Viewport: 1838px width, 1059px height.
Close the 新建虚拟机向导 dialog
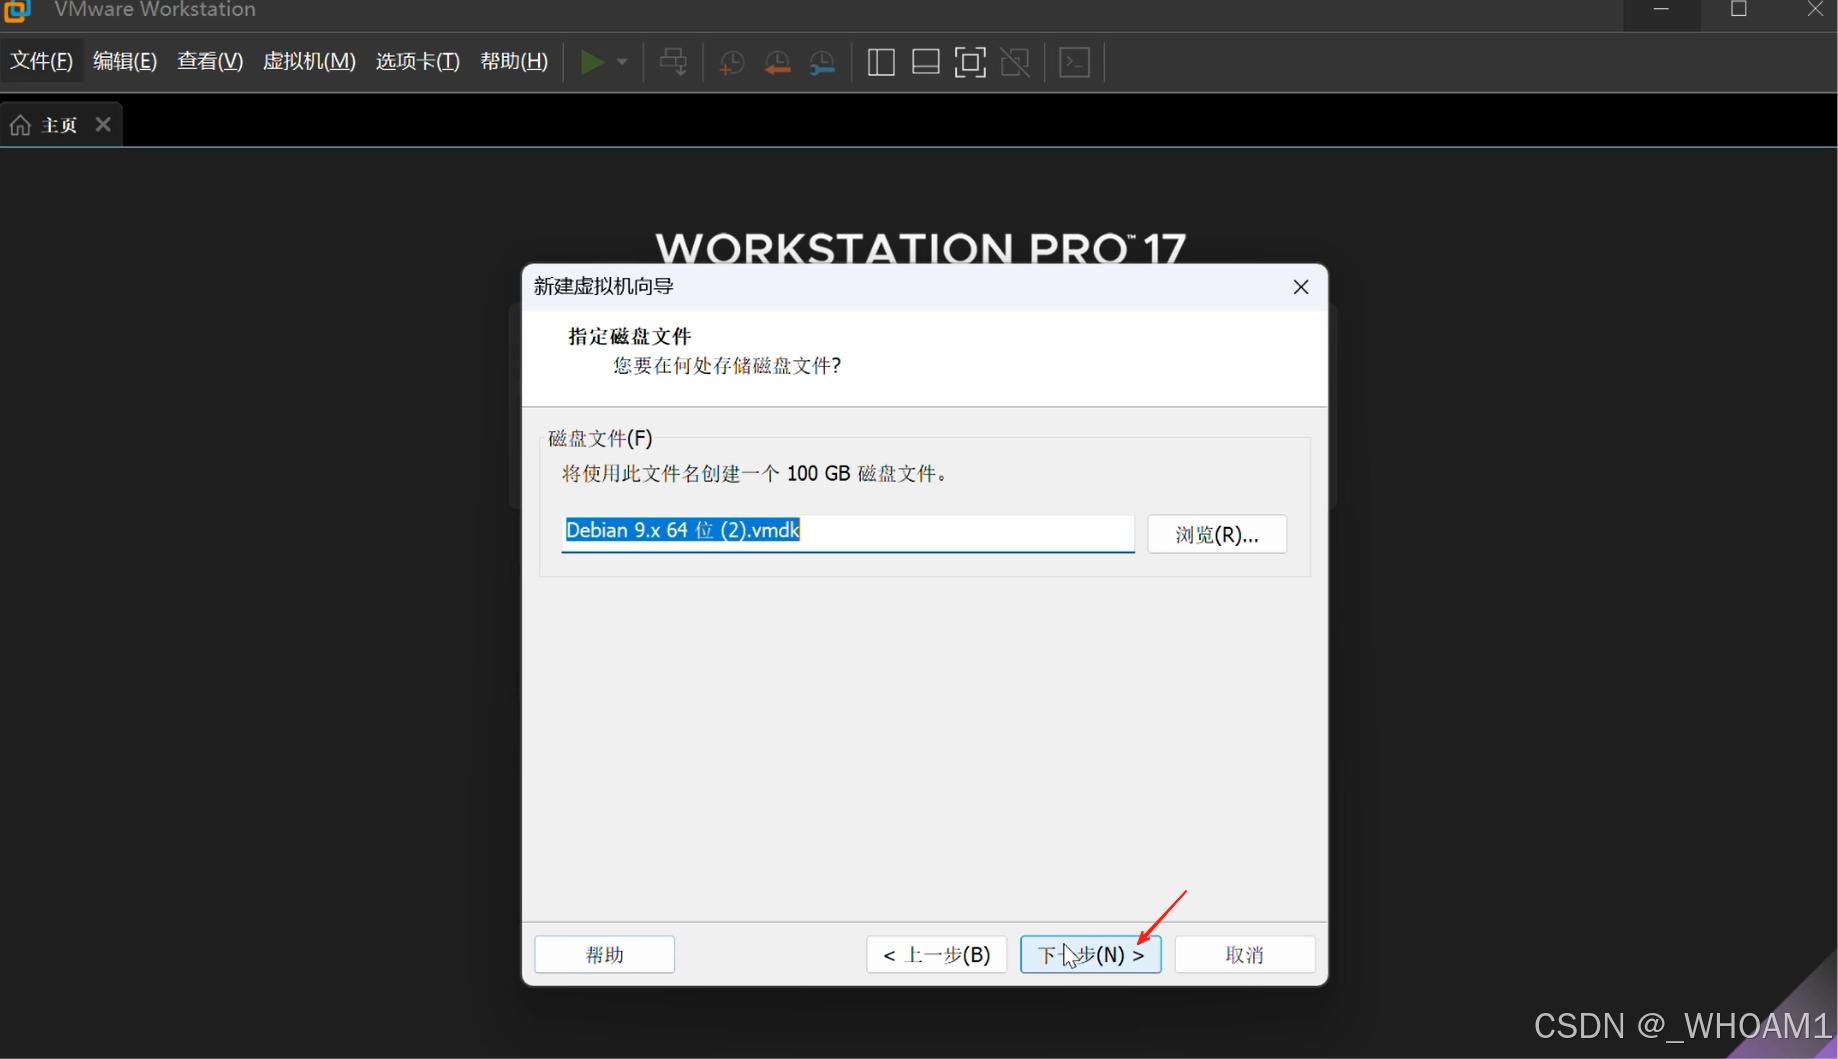[x=1301, y=287]
